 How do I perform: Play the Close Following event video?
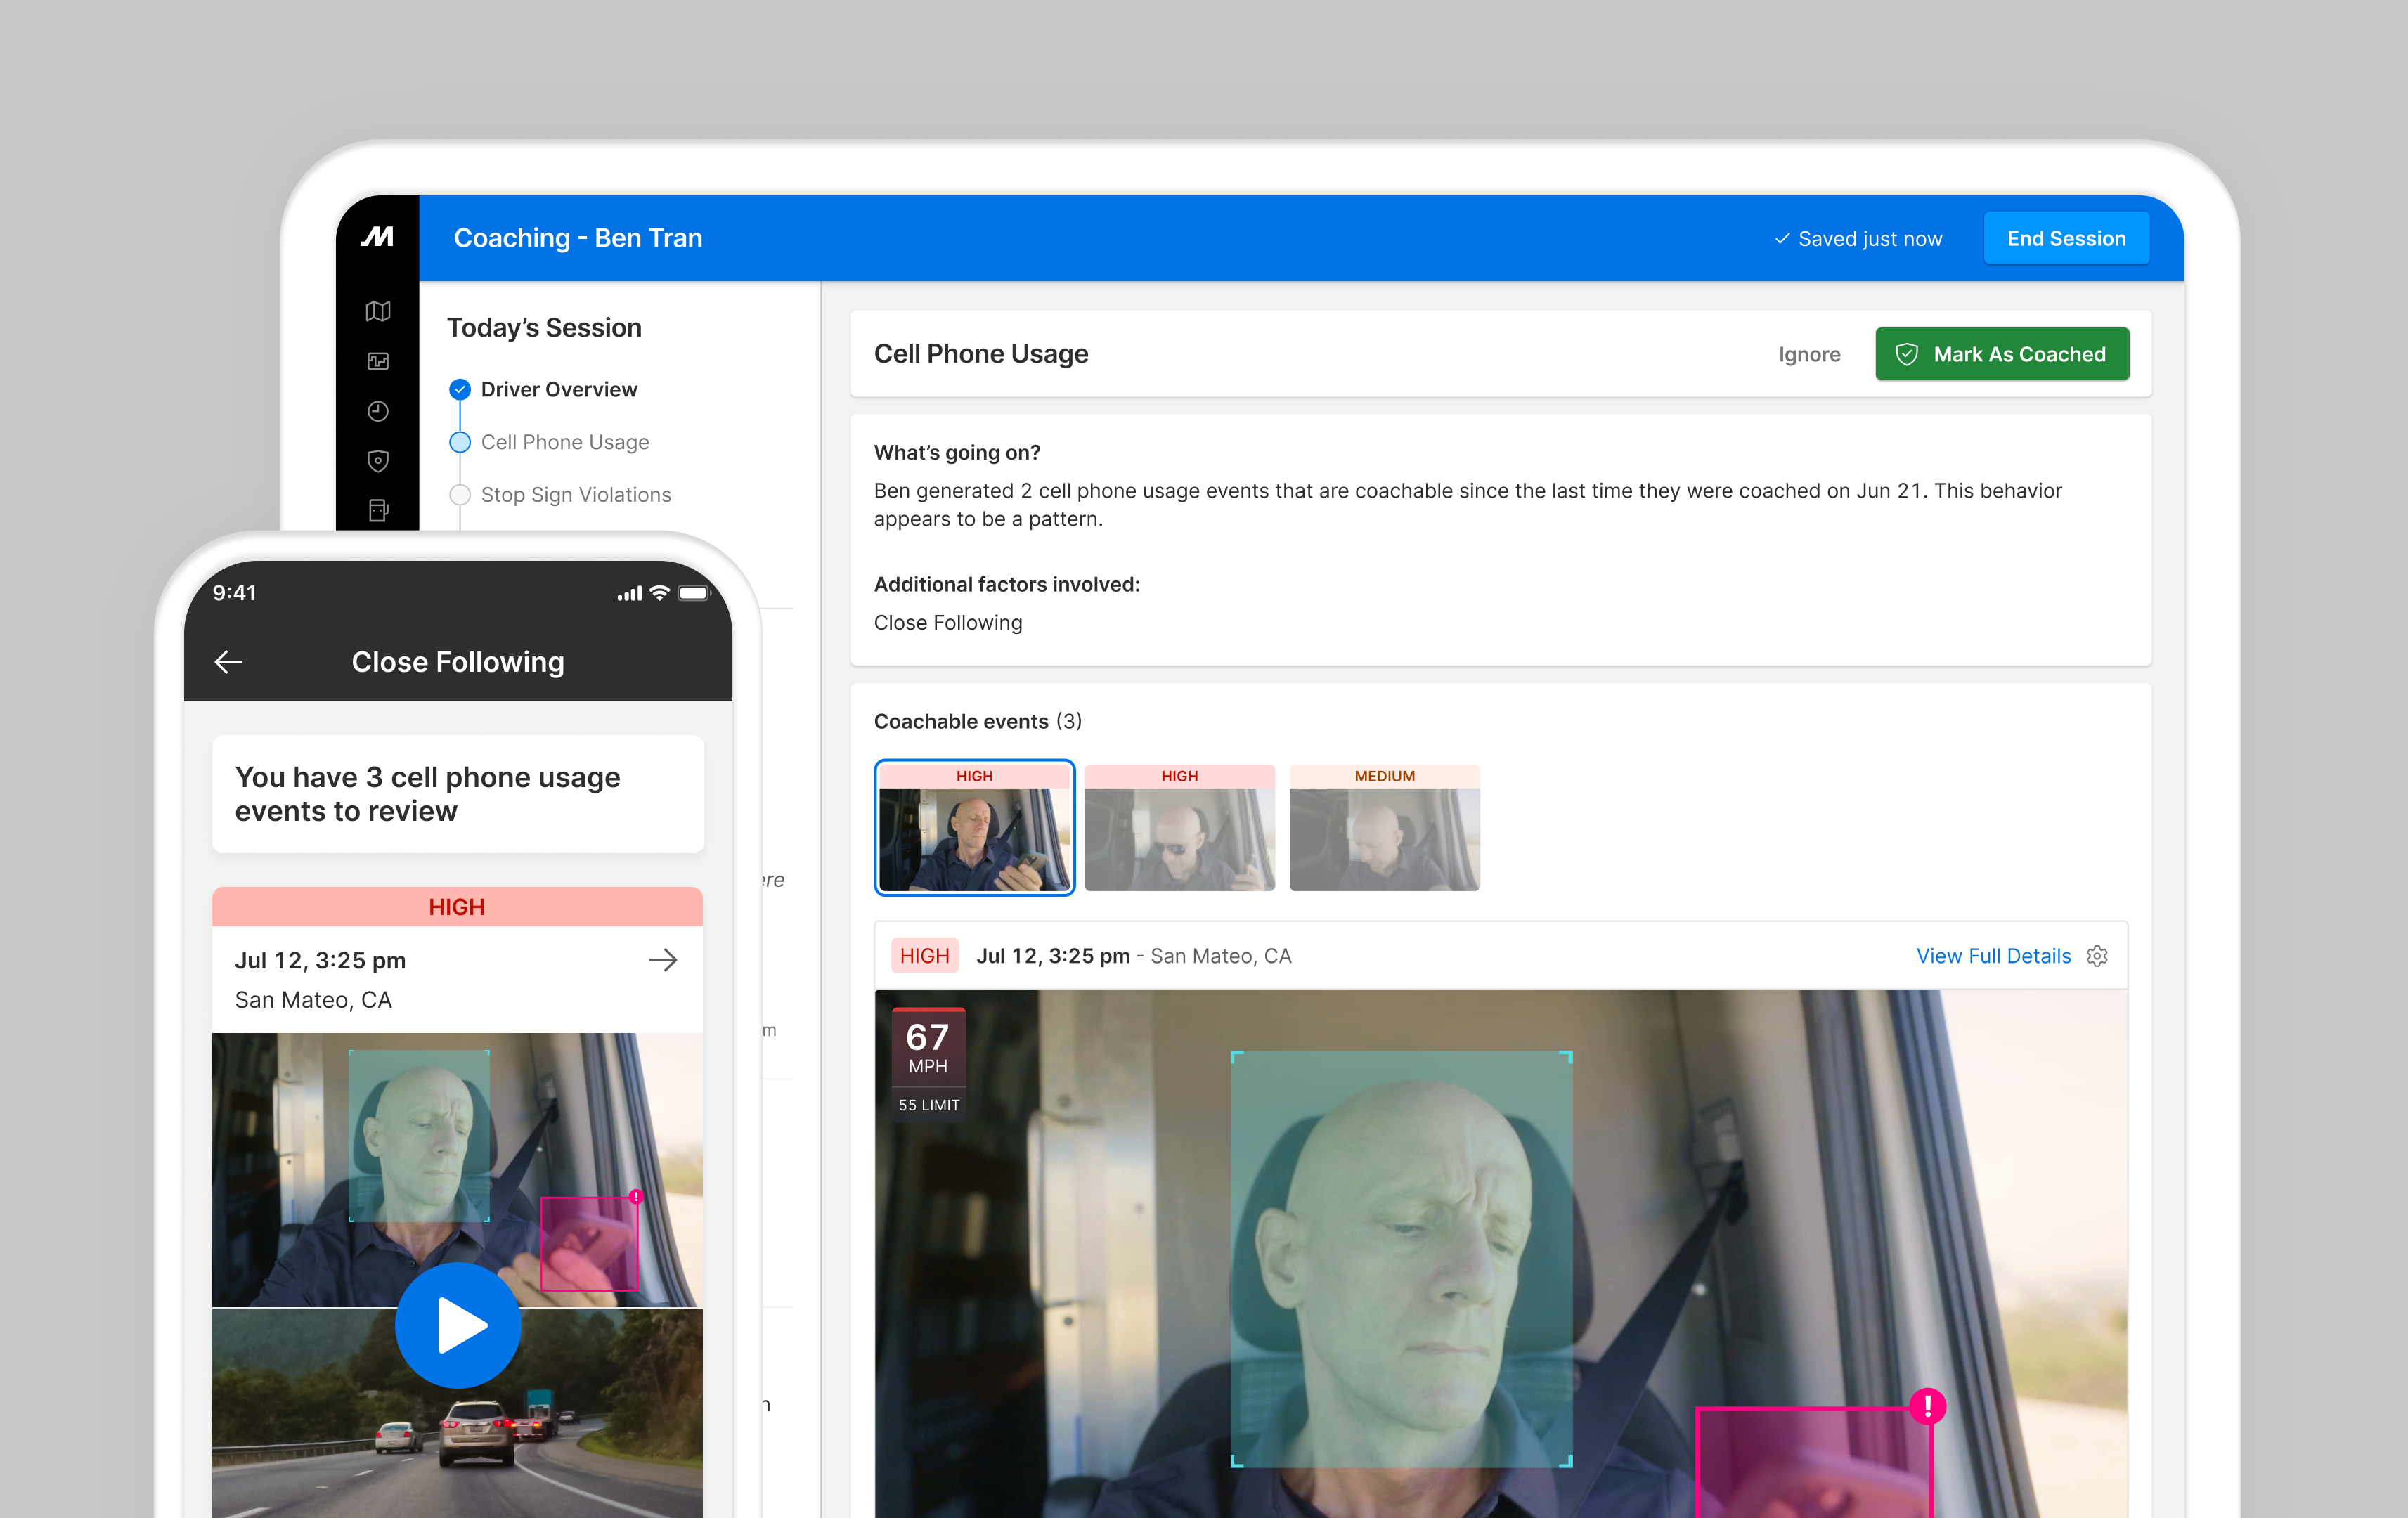point(458,1324)
